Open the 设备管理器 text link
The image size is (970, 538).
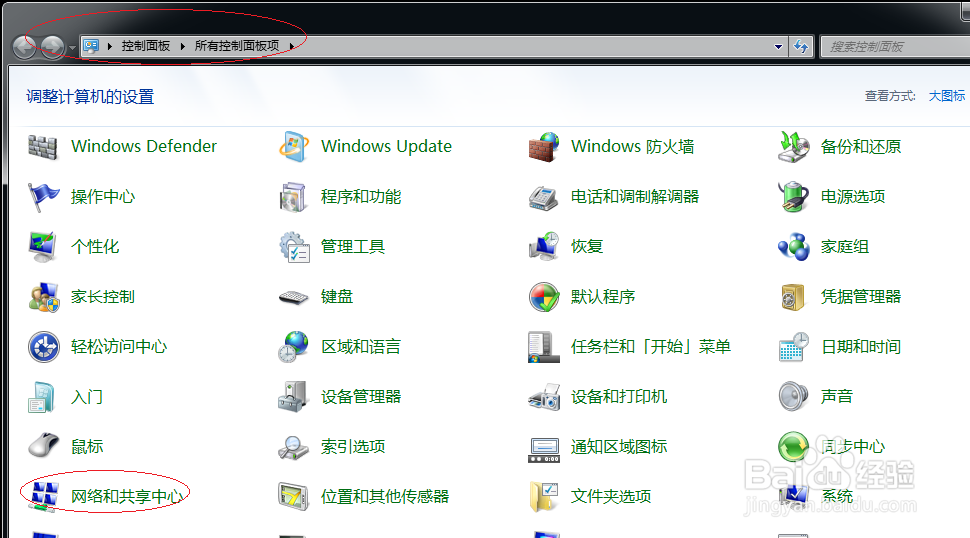pos(361,396)
